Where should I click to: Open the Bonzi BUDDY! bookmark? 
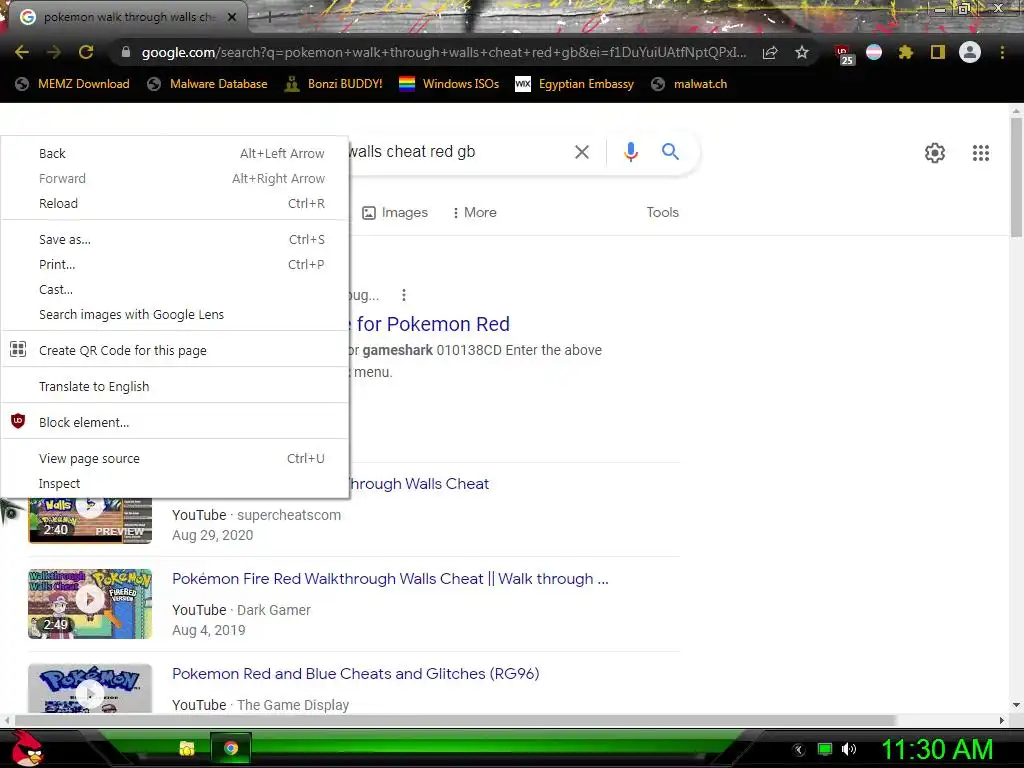334,84
